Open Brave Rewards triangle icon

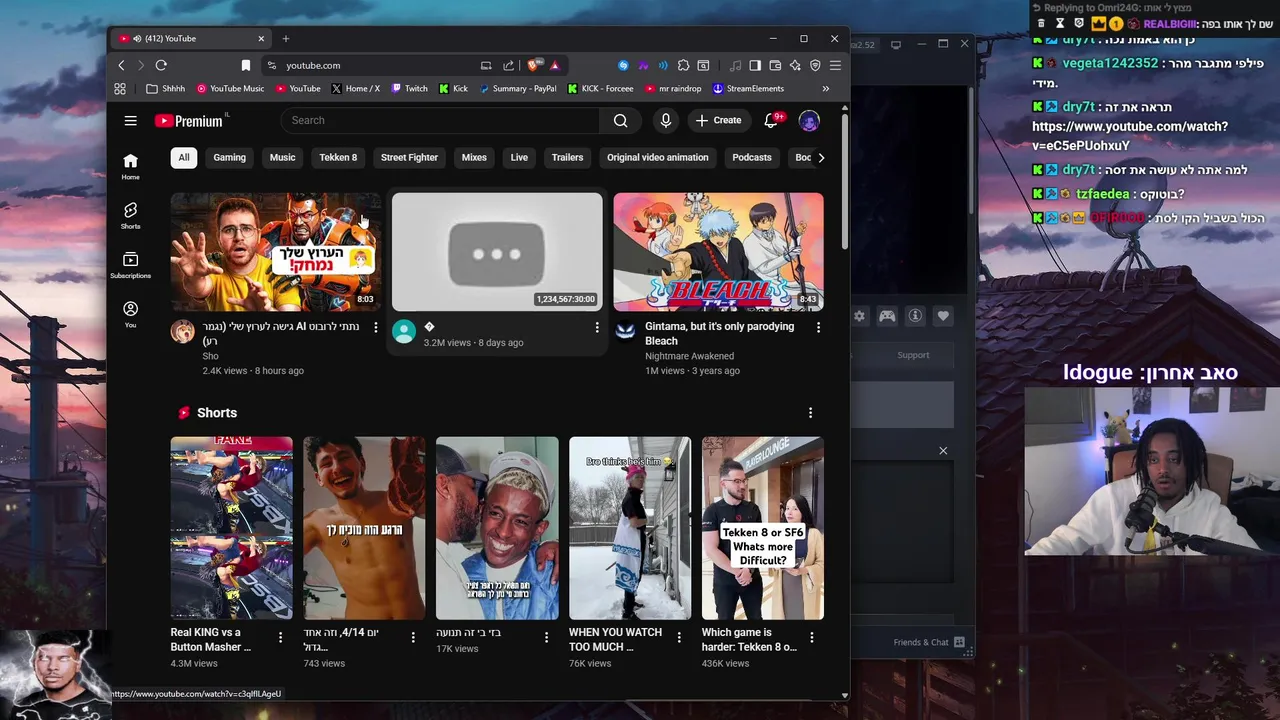coord(554,65)
